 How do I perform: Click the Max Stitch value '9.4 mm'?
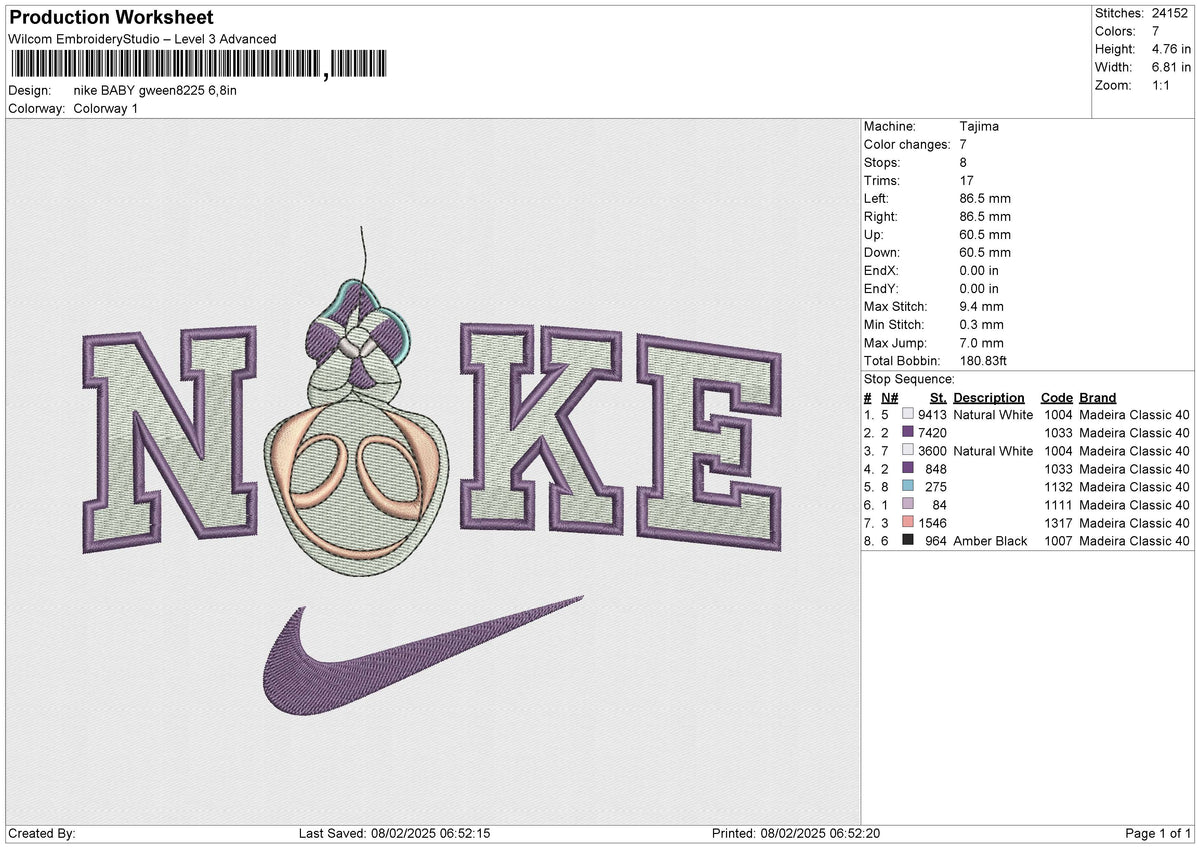point(982,306)
